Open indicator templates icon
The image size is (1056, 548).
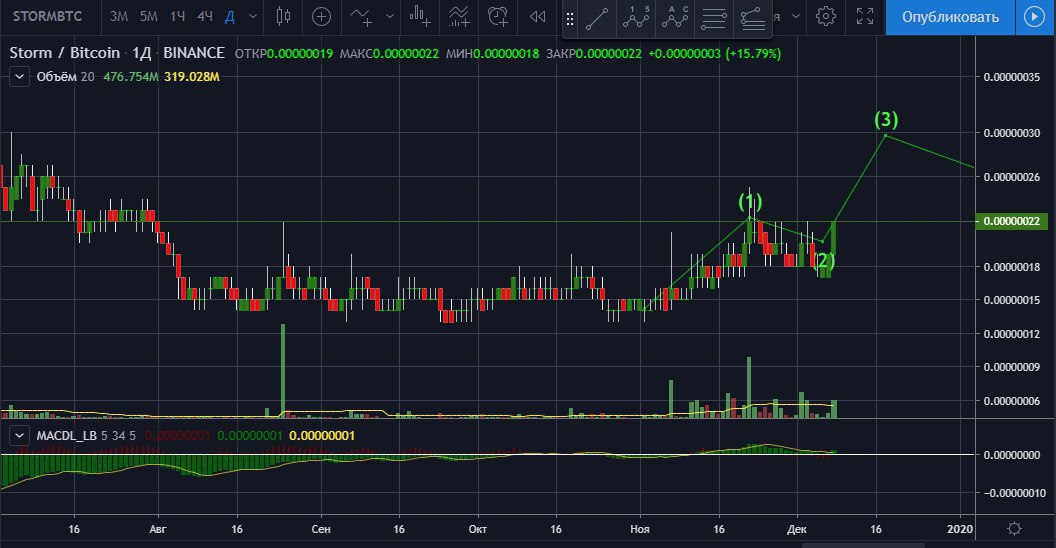tap(459, 16)
